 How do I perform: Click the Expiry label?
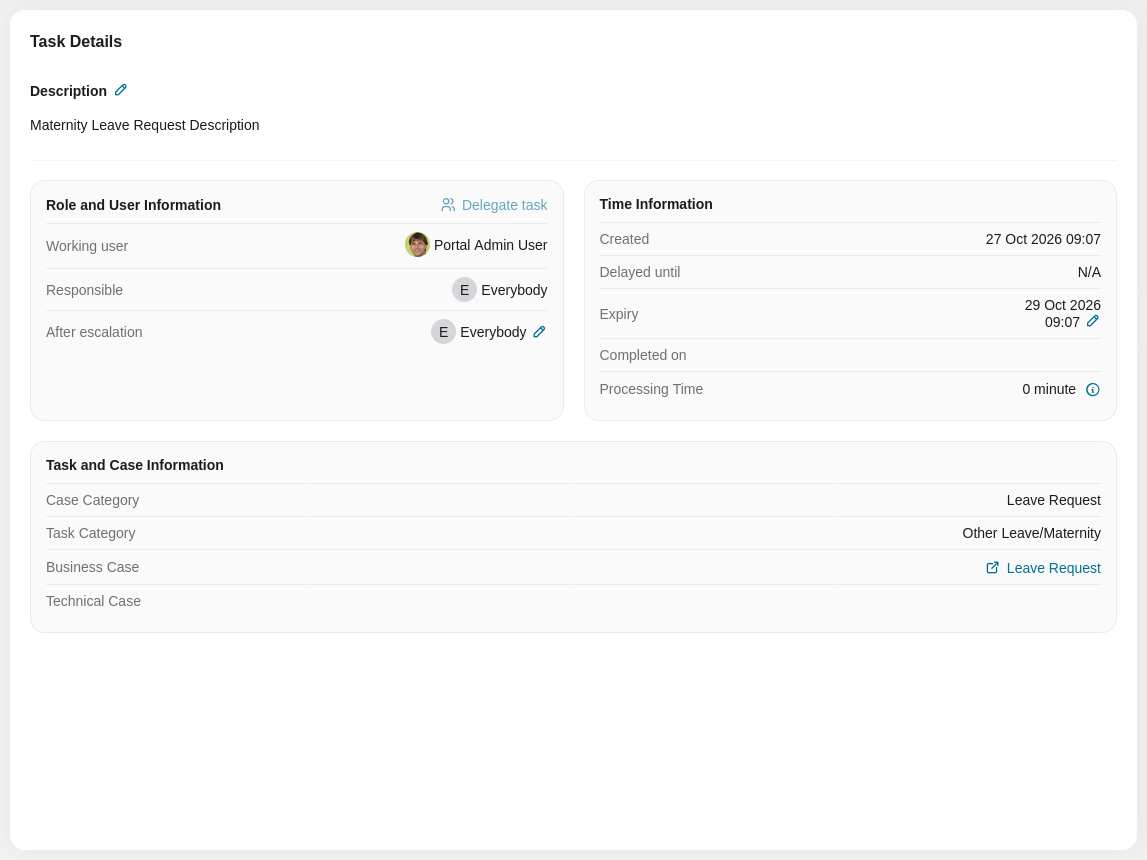pyautogui.click(x=619, y=314)
